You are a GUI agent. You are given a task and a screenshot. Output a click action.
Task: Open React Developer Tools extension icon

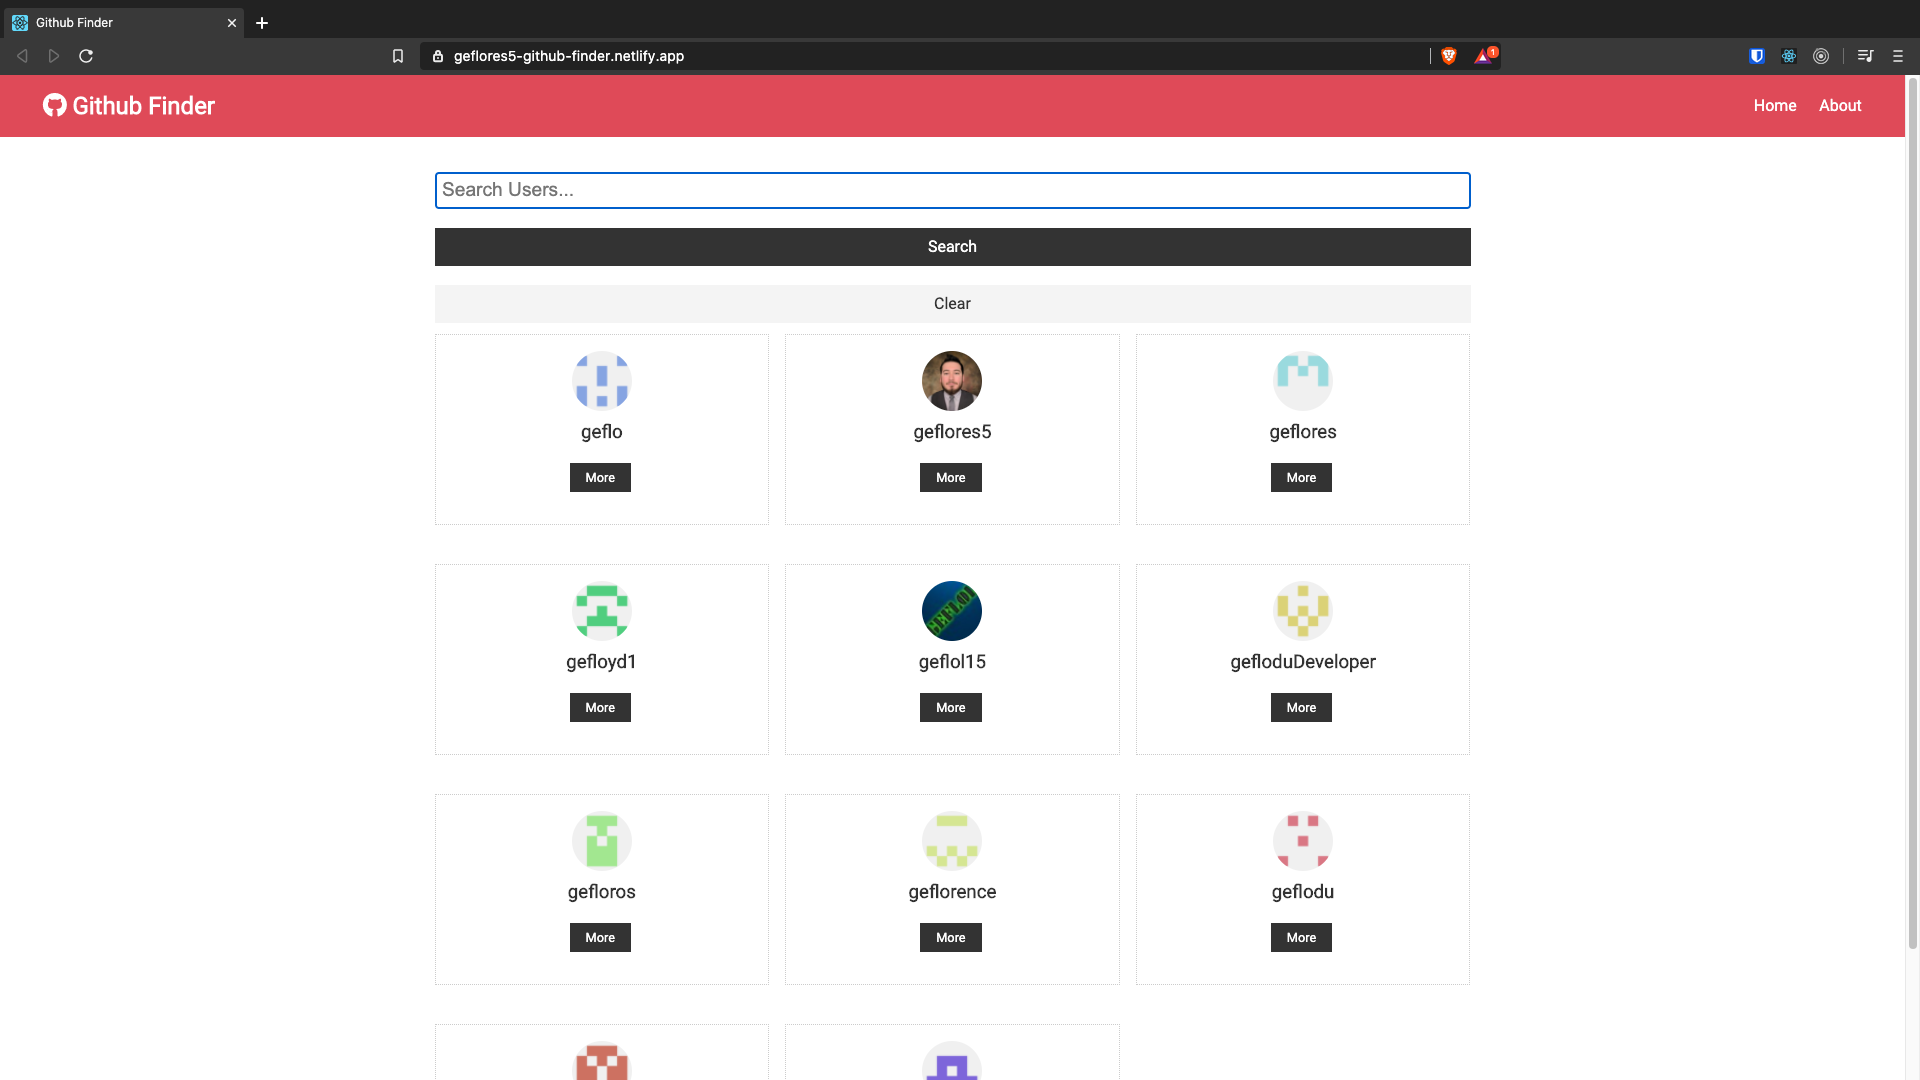(1789, 56)
